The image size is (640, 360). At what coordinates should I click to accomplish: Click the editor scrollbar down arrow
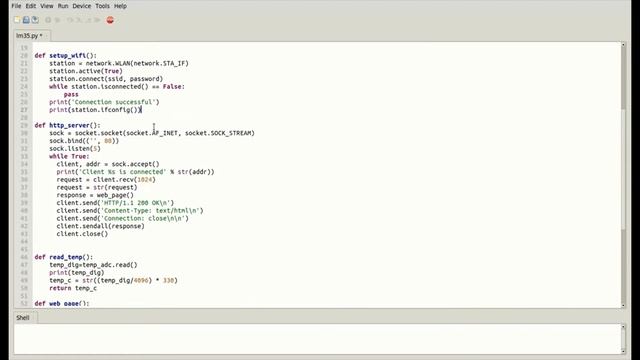point(623,305)
